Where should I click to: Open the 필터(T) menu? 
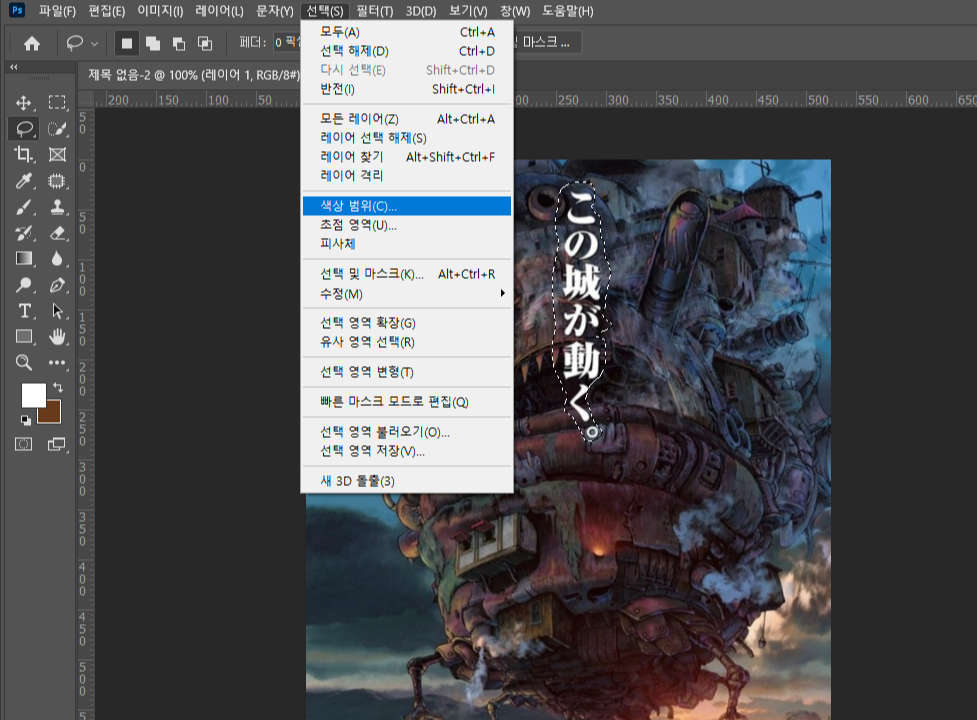pos(375,11)
